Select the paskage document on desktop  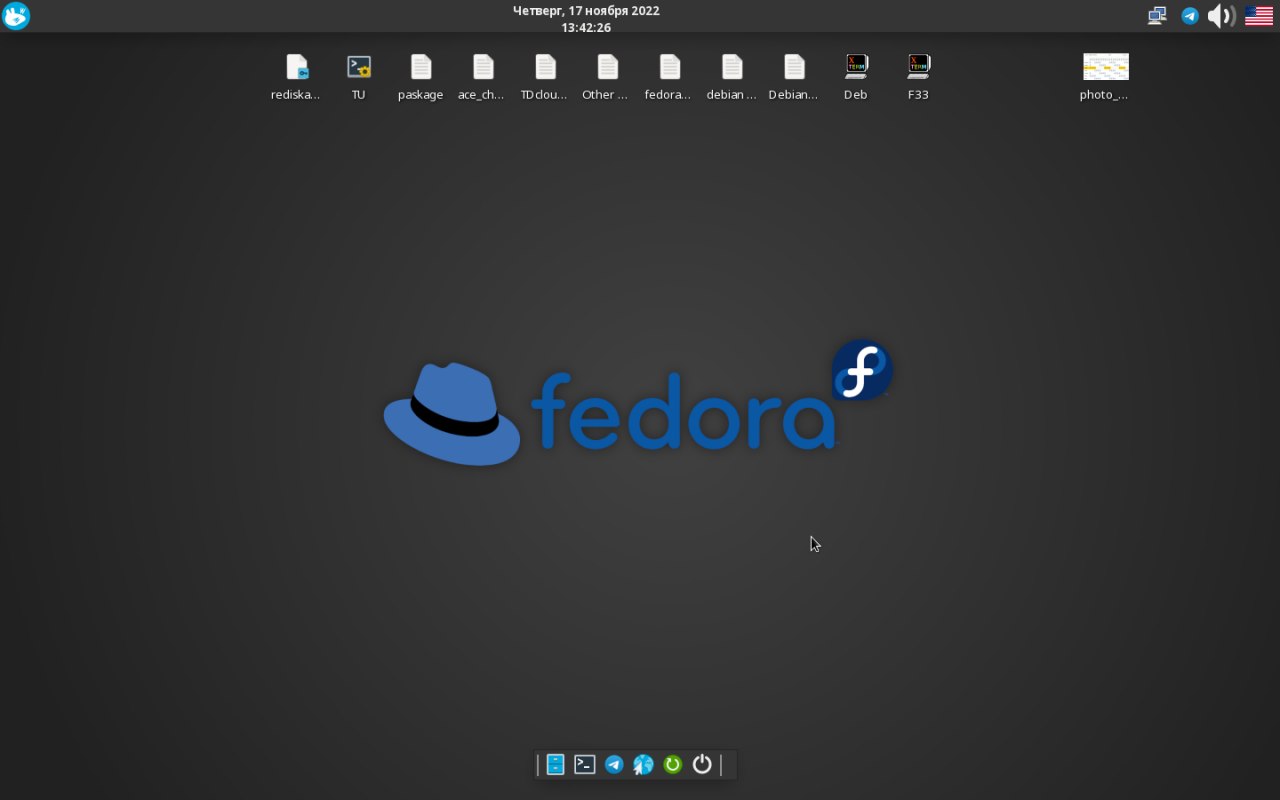pyautogui.click(x=420, y=78)
